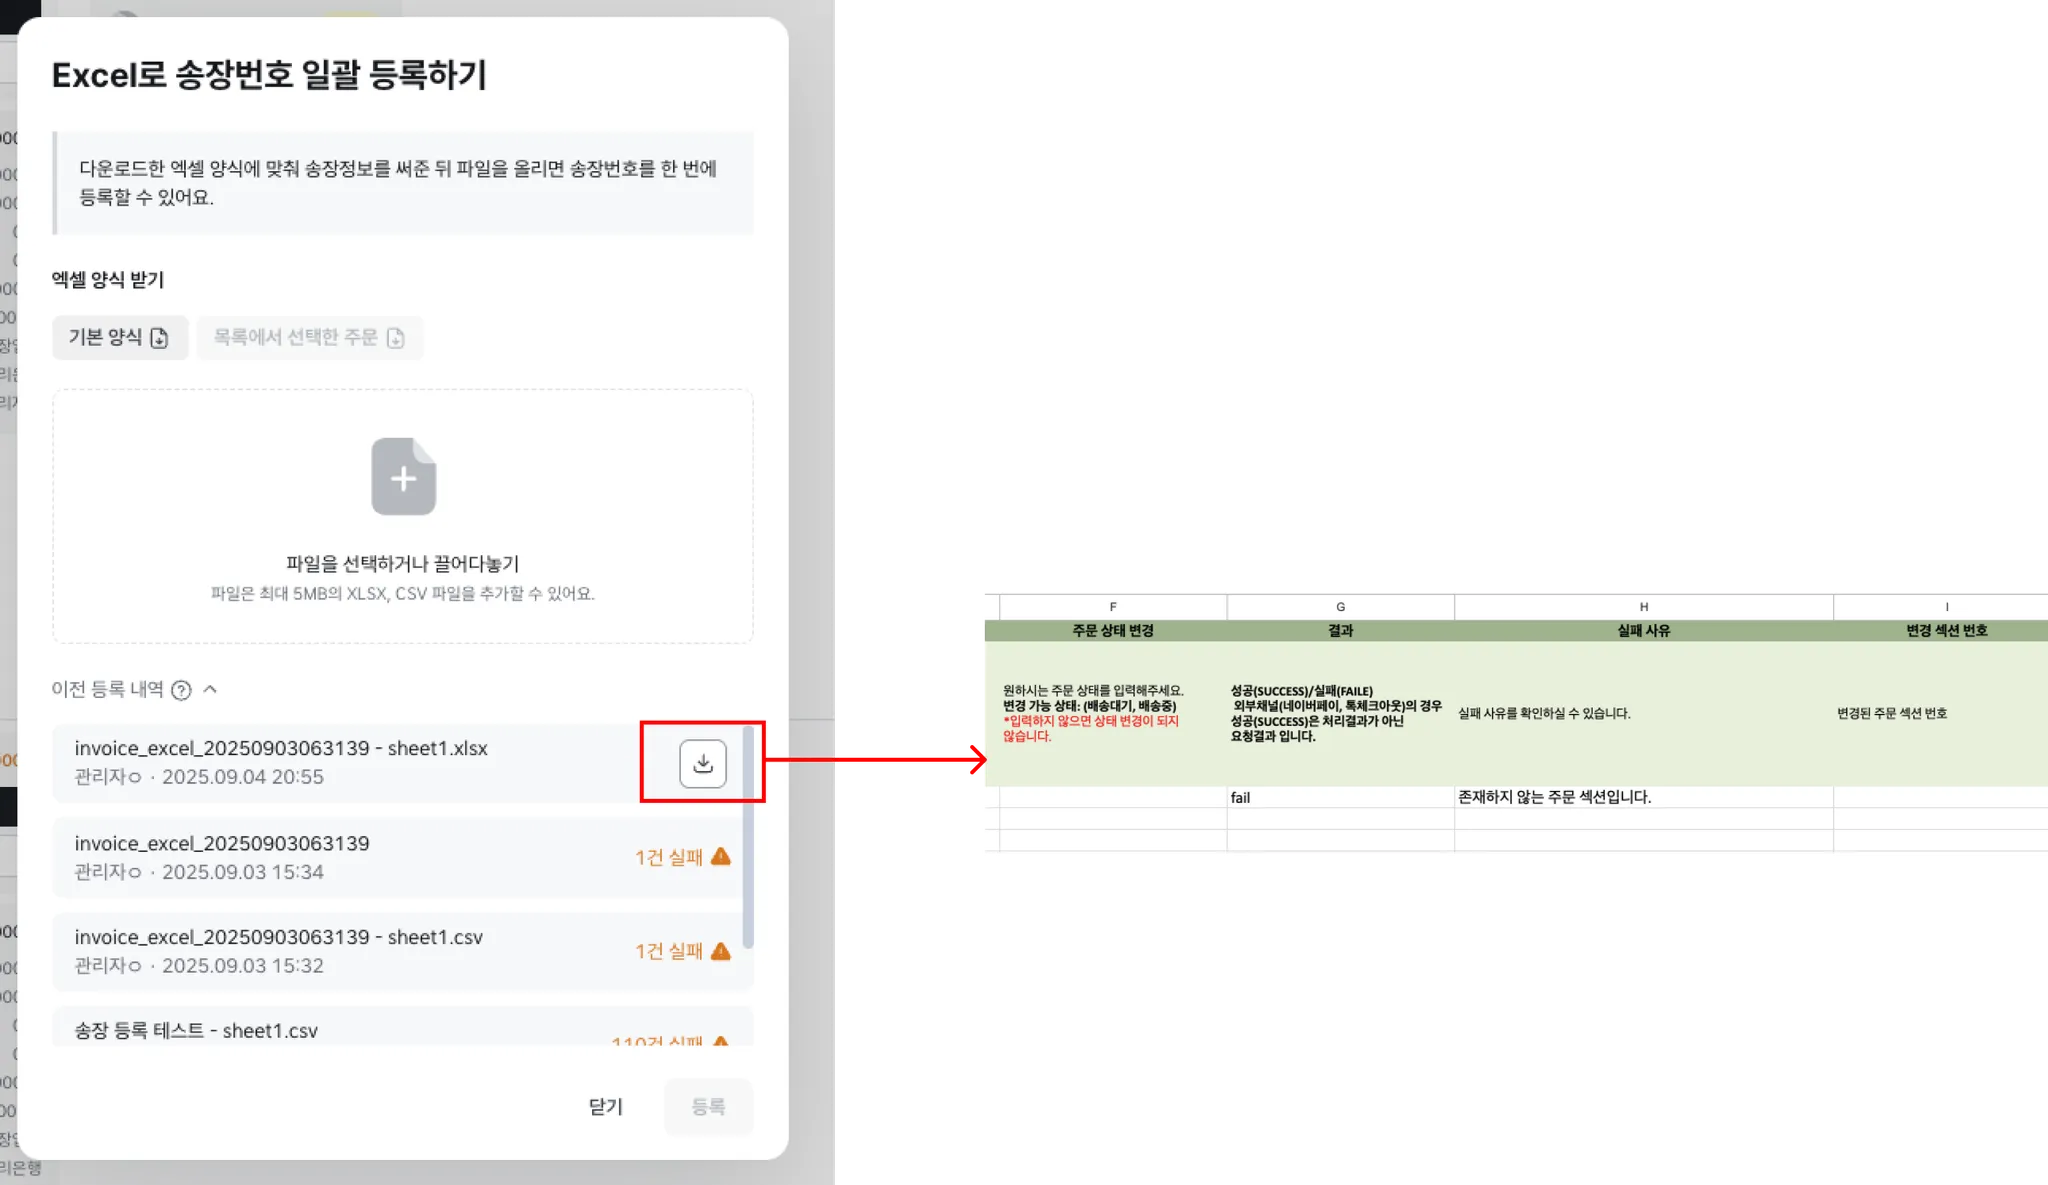Screen dimensions: 2048x1185
Task: Collapse the 이전 등록 내역 section chevron
Action: [x=210, y=689]
